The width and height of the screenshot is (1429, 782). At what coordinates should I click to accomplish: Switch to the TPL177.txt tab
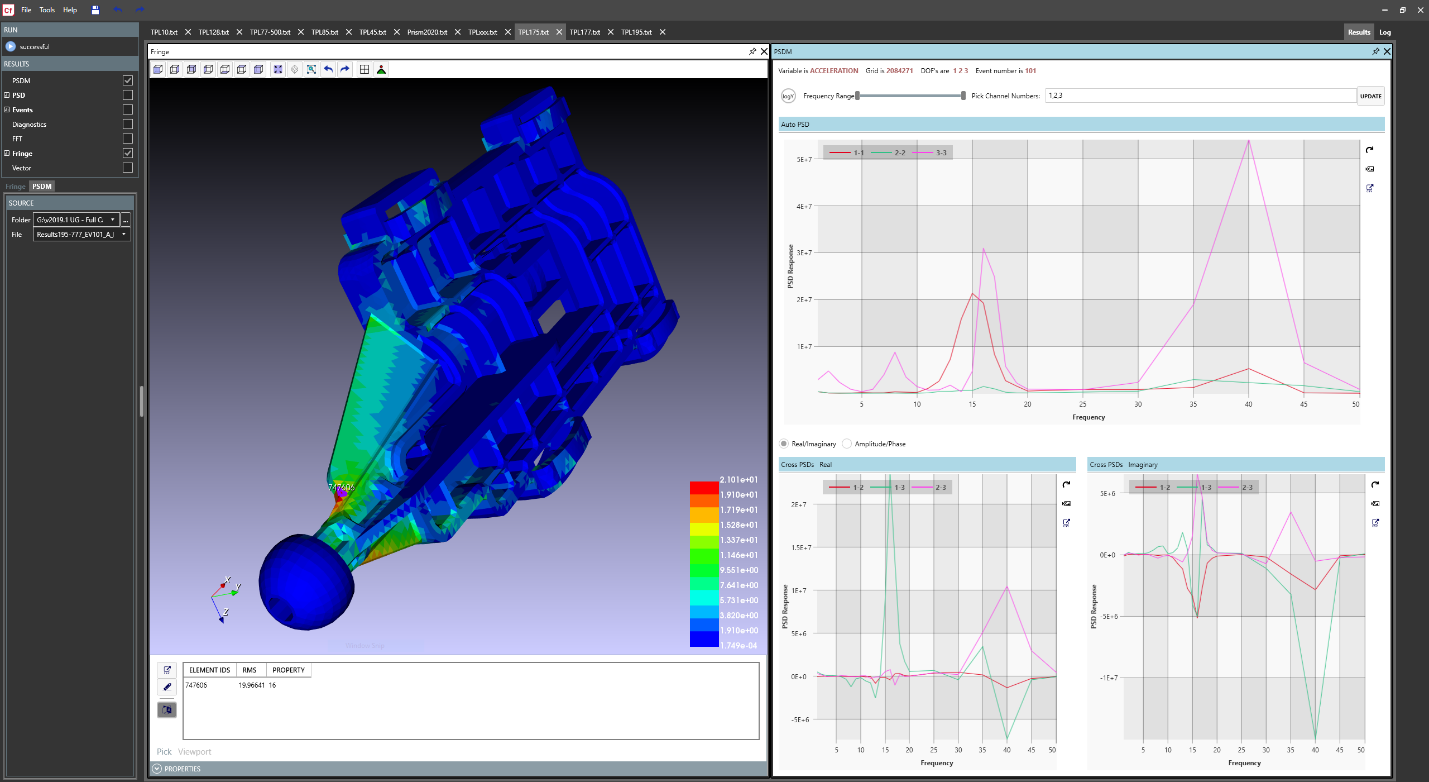pyautogui.click(x=584, y=32)
